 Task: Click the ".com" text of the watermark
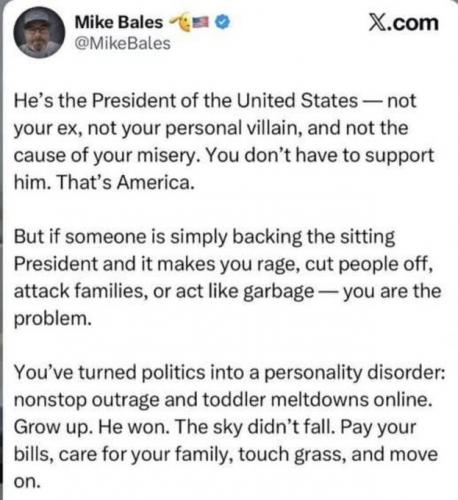pos(412,23)
